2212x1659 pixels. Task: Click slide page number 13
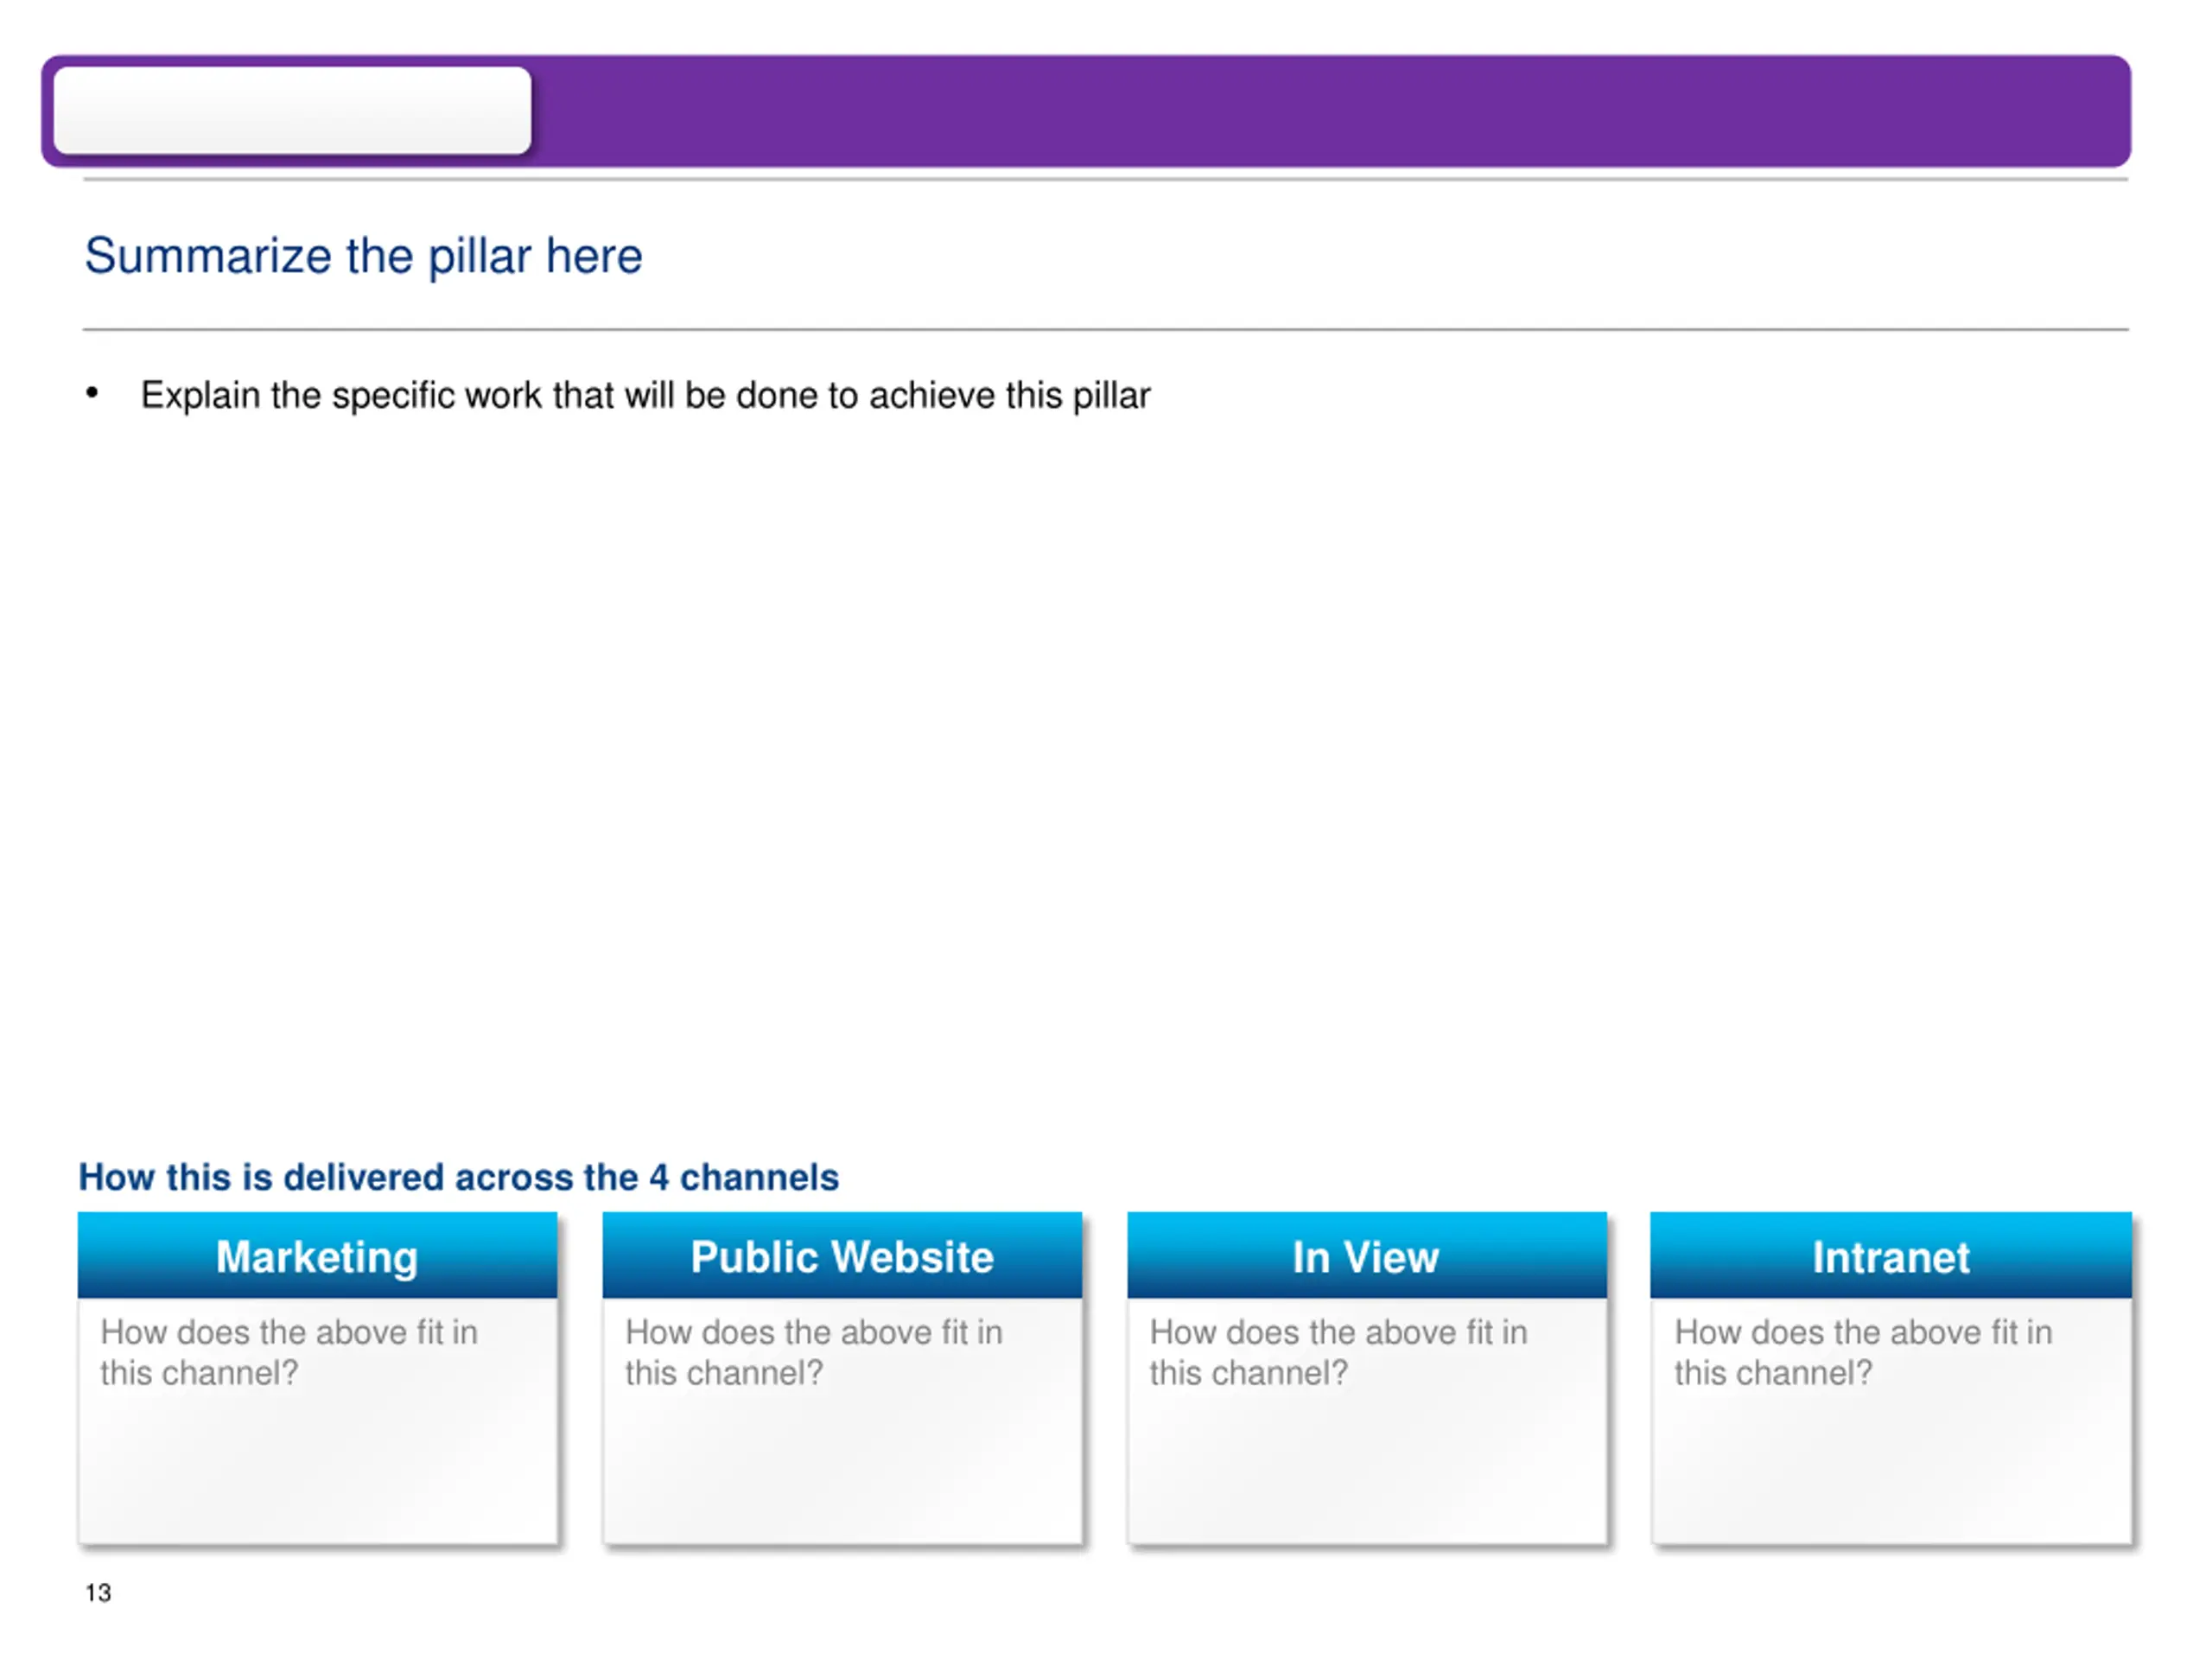click(x=98, y=1593)
